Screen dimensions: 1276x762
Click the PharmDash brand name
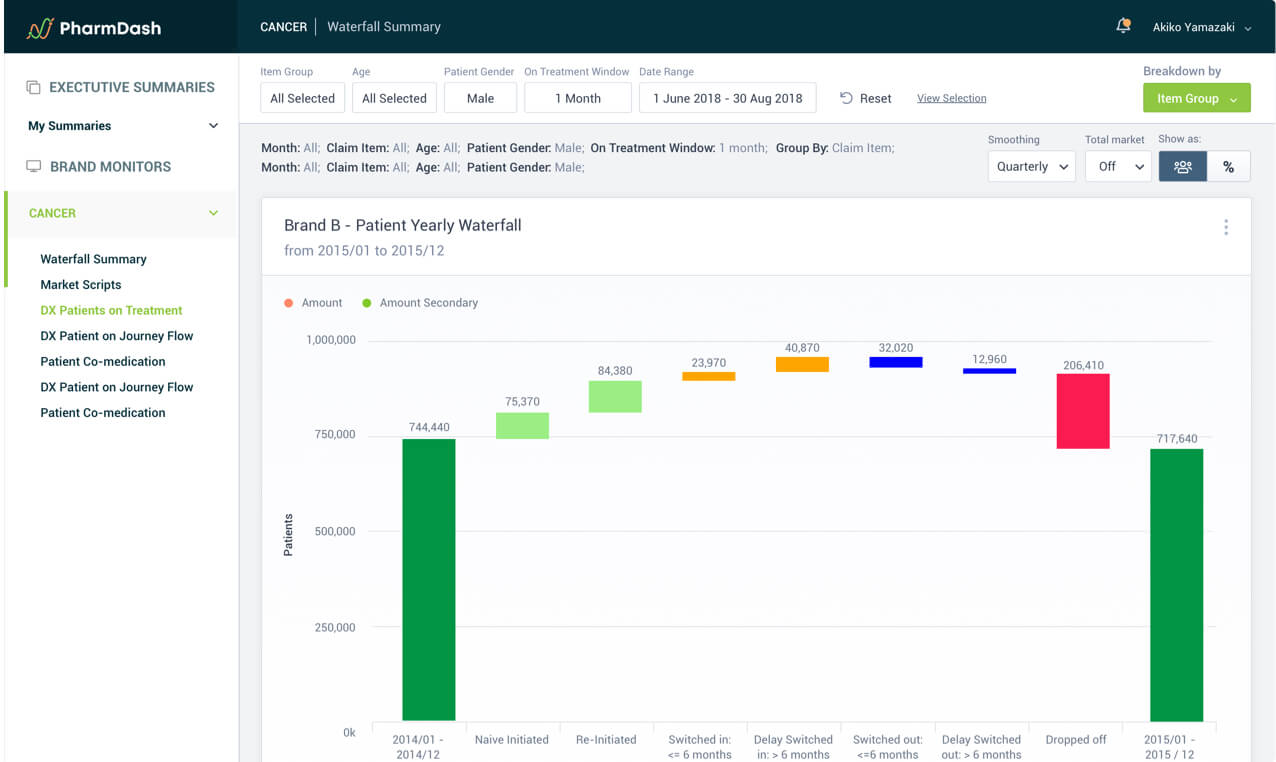(110, 28)
